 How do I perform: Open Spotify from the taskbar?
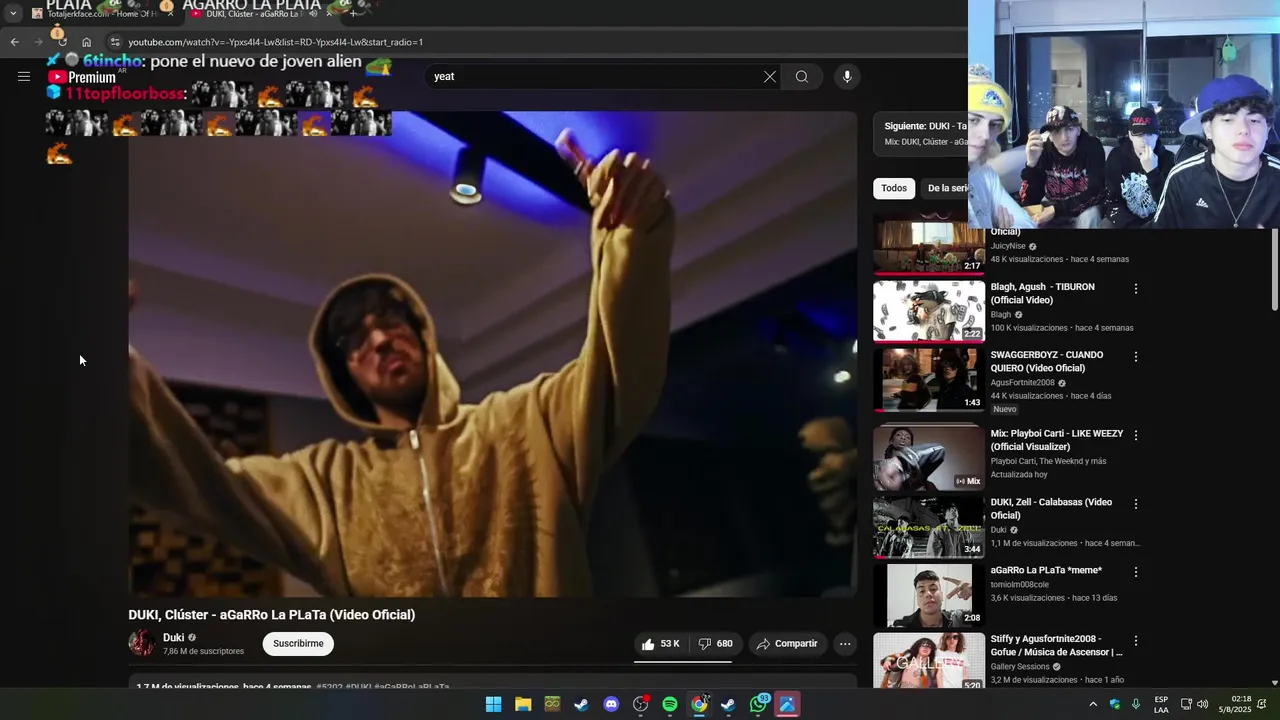click(670, 704)
